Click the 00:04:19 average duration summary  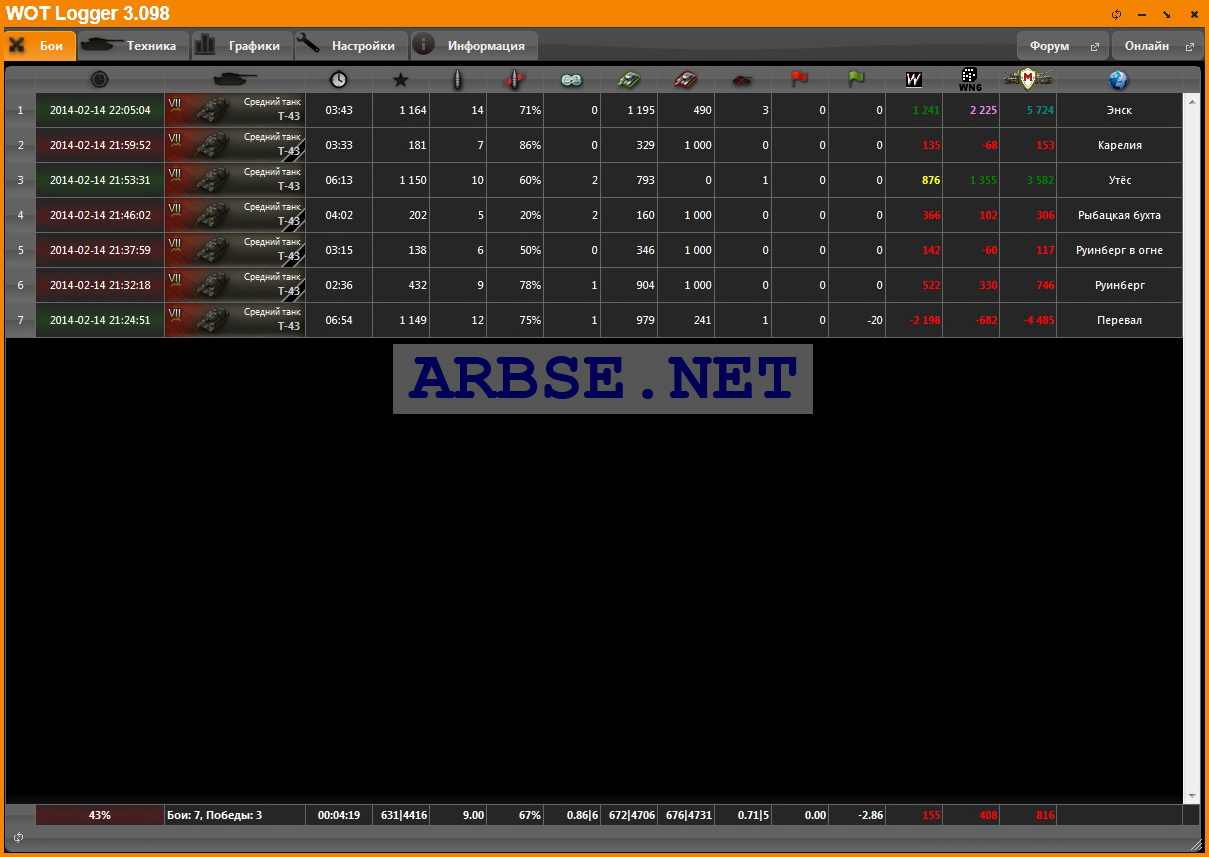(x=339, y=815)
